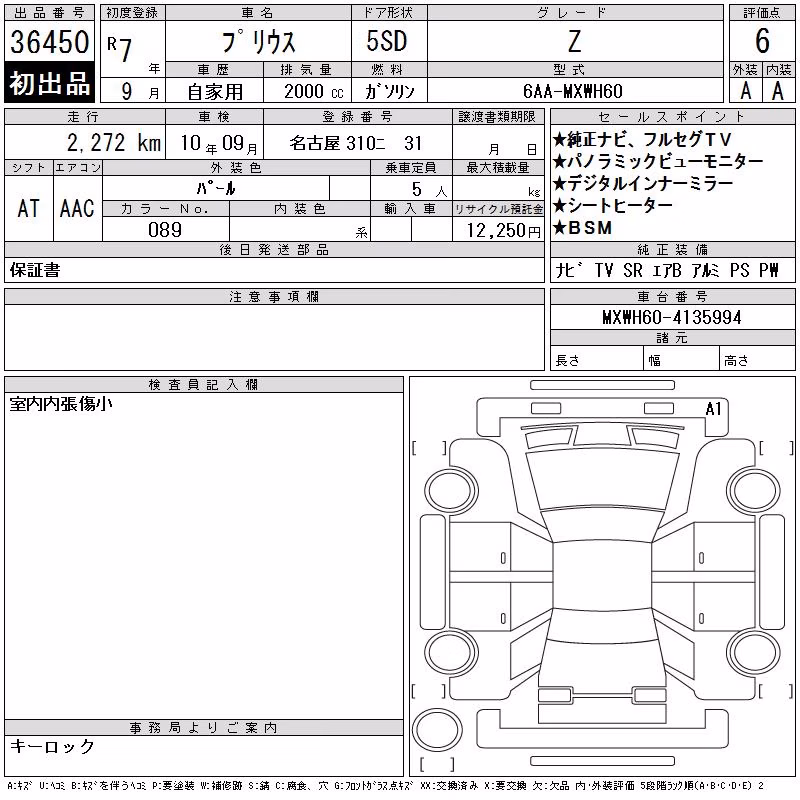Click the キーロック office notice text
This screenshot has width=800, height=800.
click(x=52, y=746)
